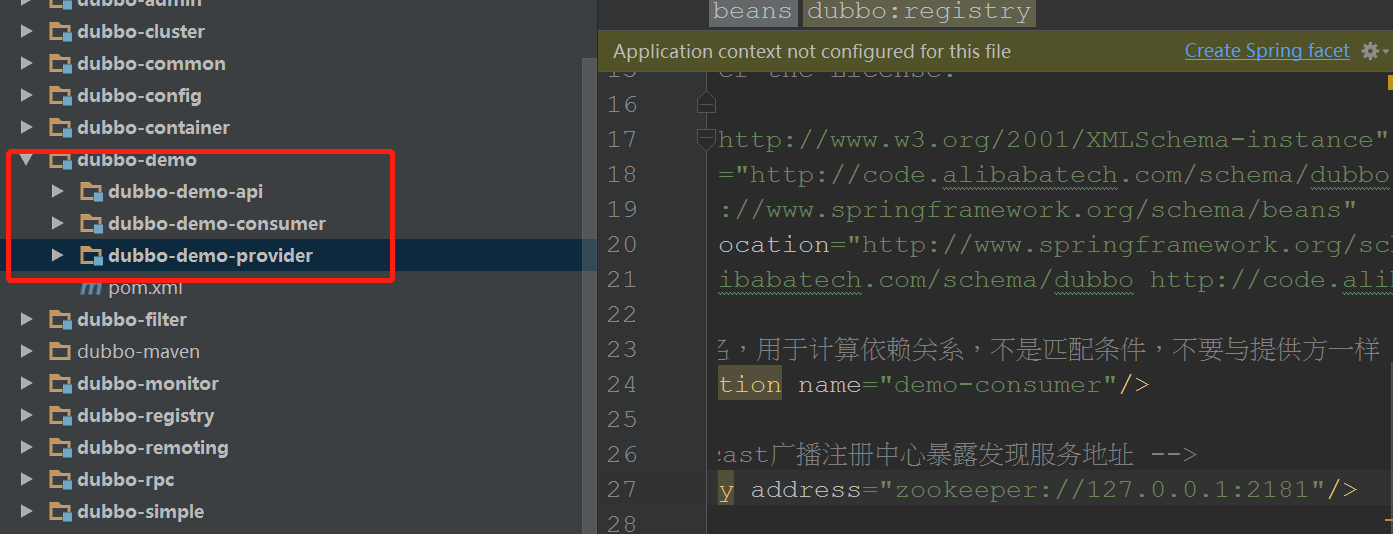Expand the dubbo-container module
Viewport: 1393px width, 534px height.
click(x=27, y=128)
